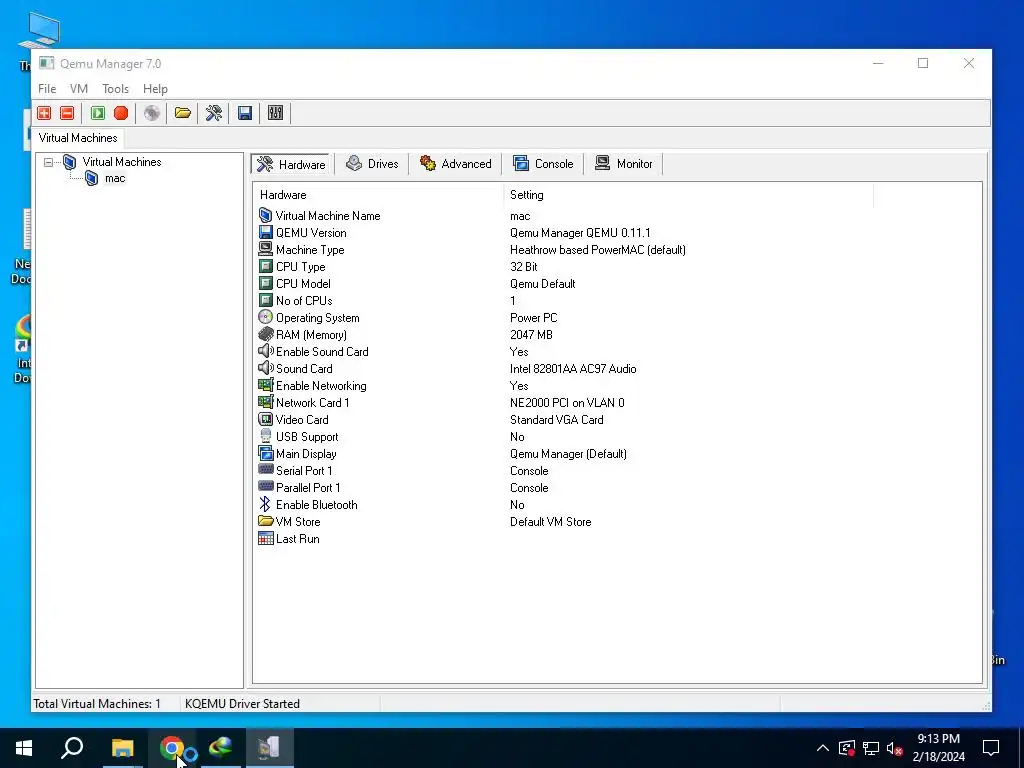Viewport: 1024px width, 768px height.
Task: Switch to the Drives tab
Action: 372,163
